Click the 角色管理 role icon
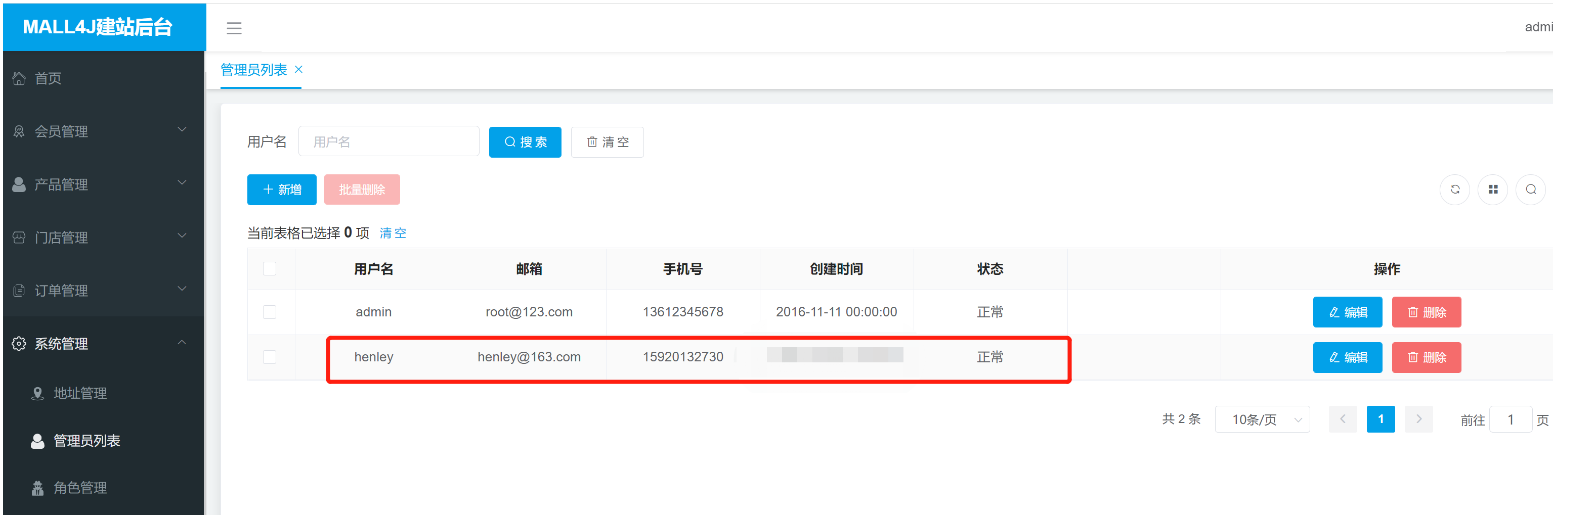The image size is (1573, 515). 38,488
